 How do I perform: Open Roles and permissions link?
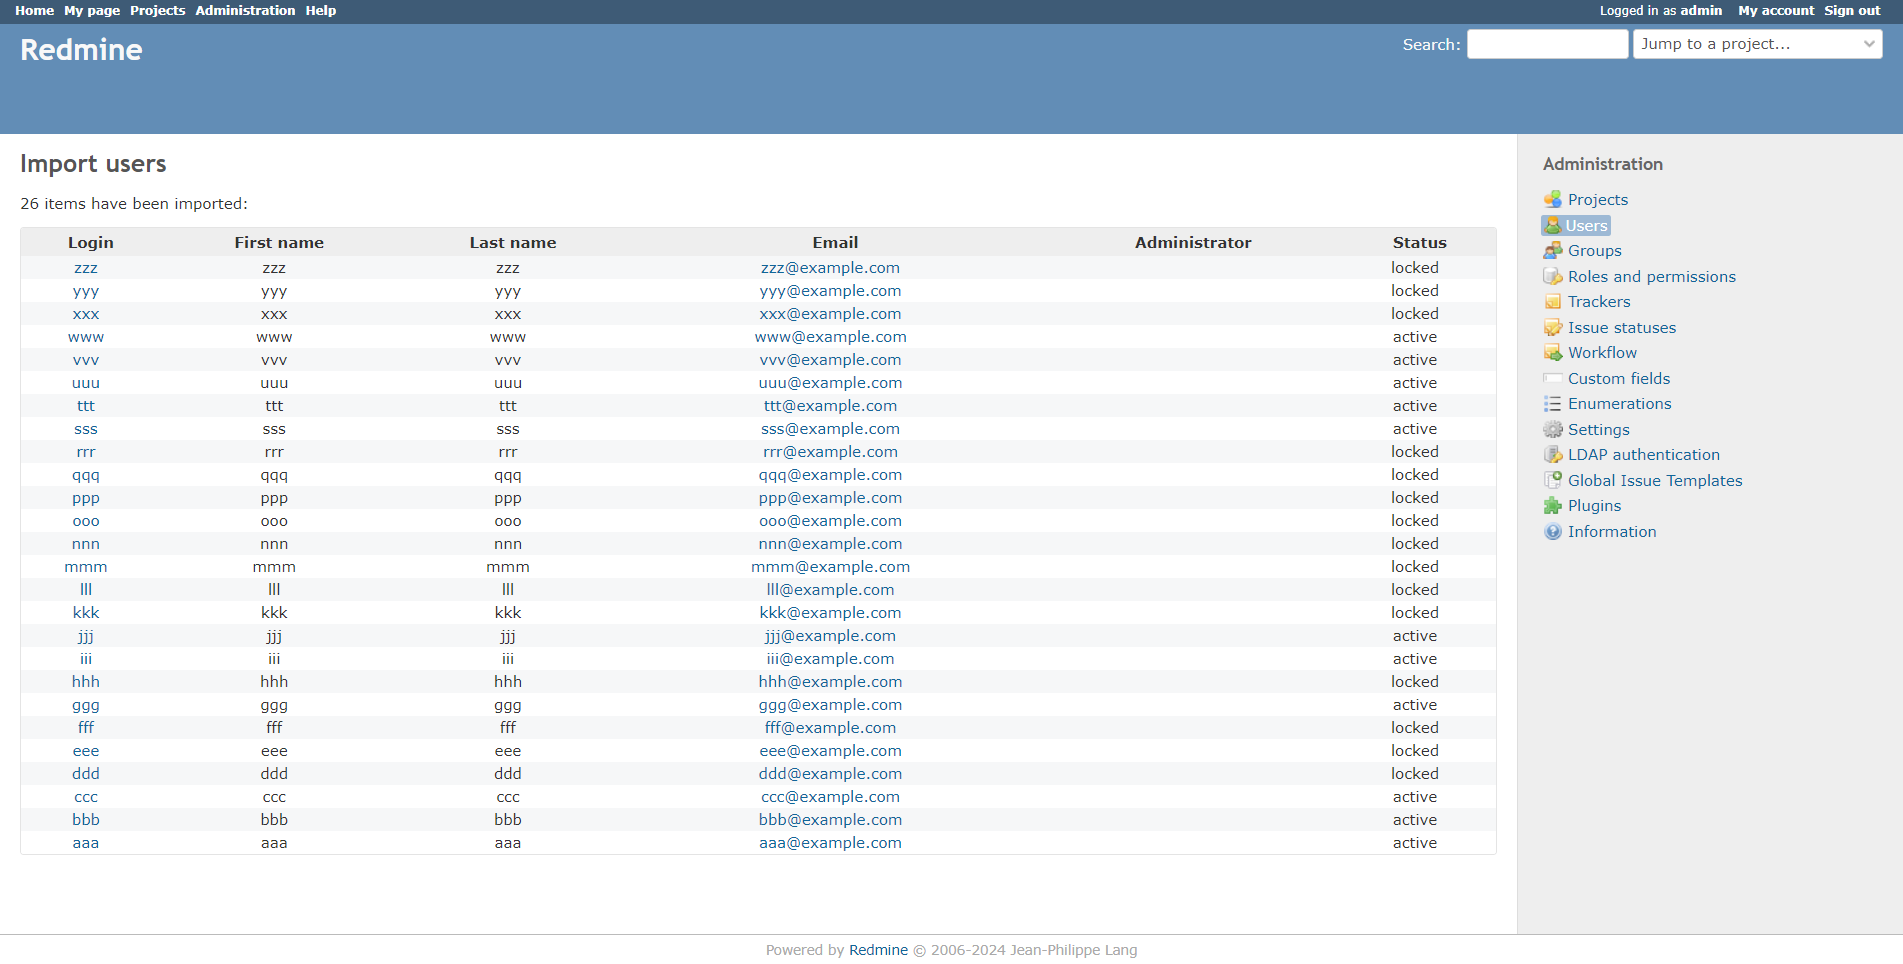1652,277
